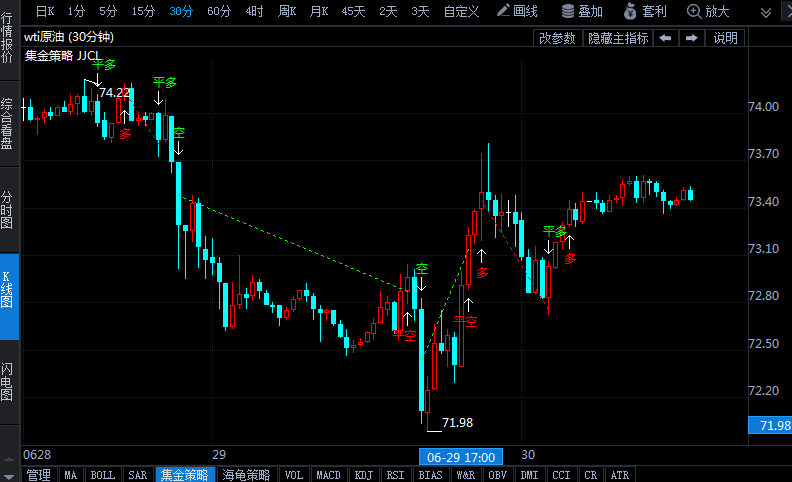Click the 06-29 17:00 time marker

click(461, 457)
